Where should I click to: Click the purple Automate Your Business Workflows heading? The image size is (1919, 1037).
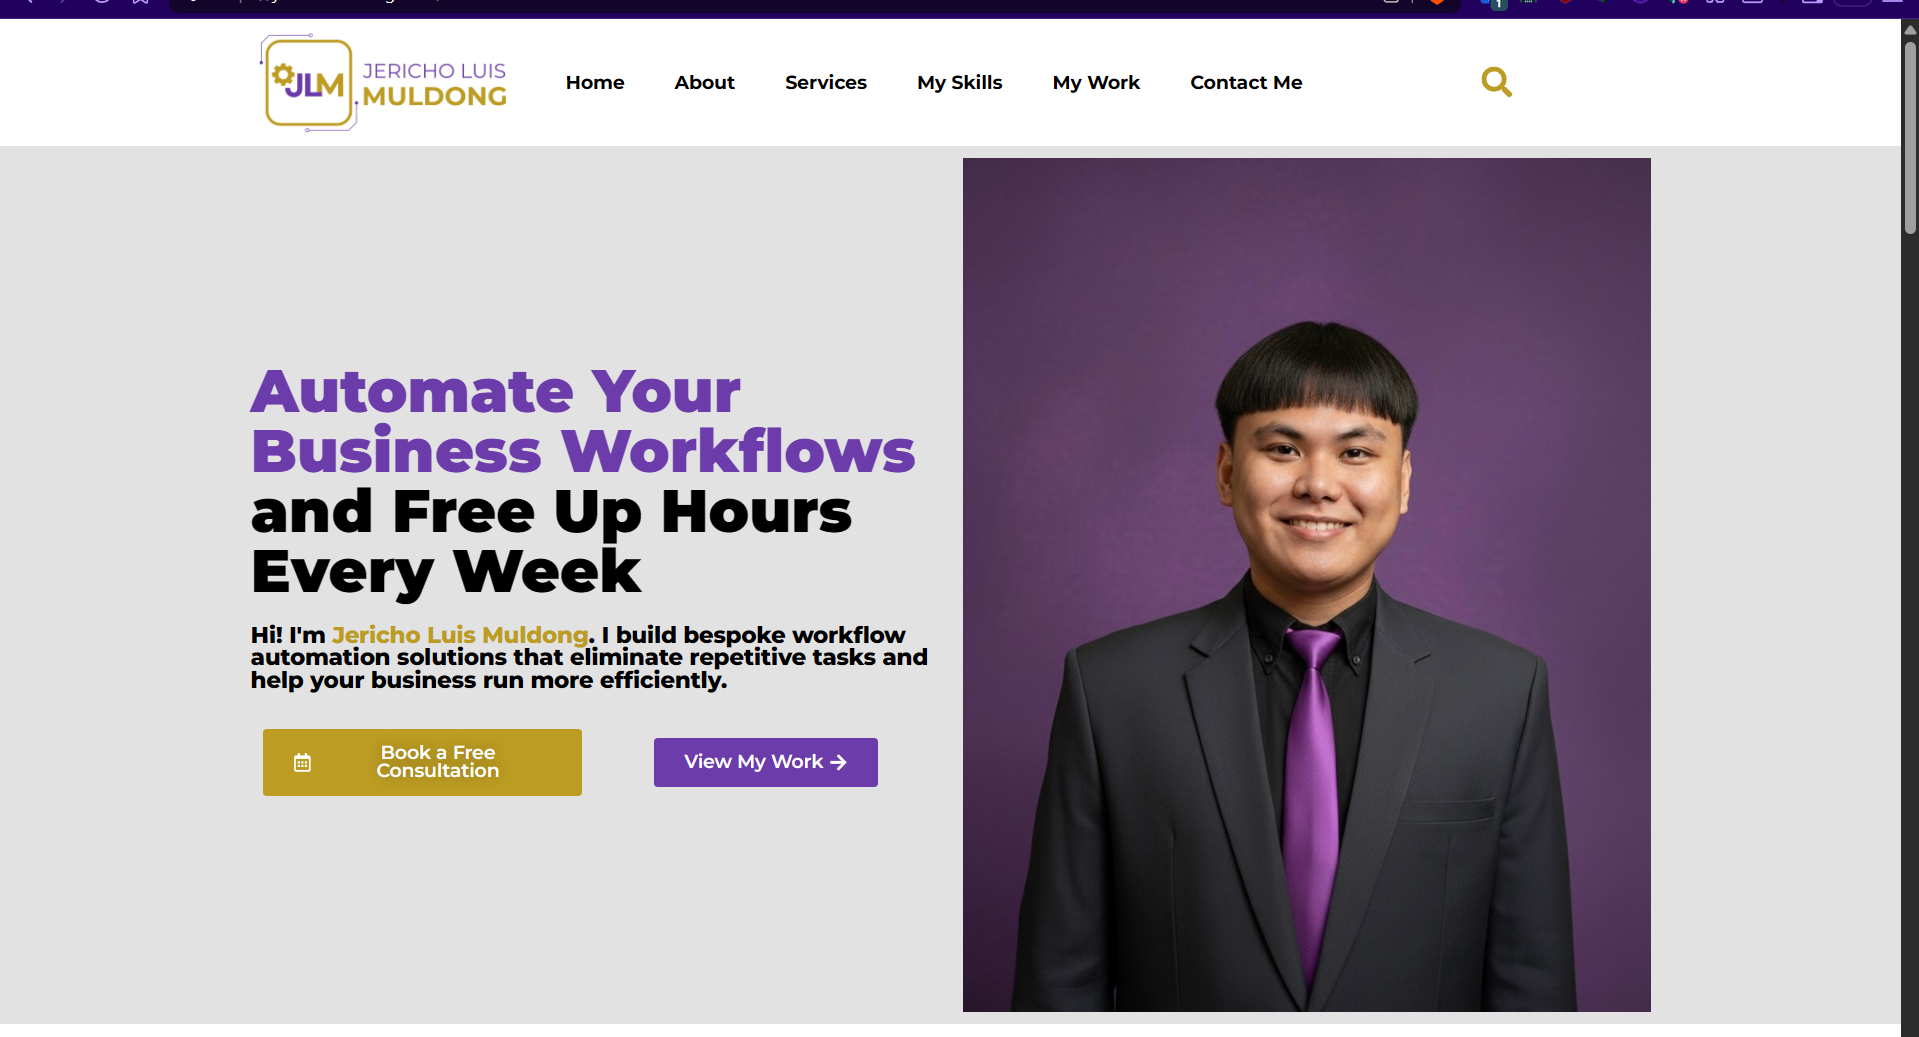(x=583, y=421)
